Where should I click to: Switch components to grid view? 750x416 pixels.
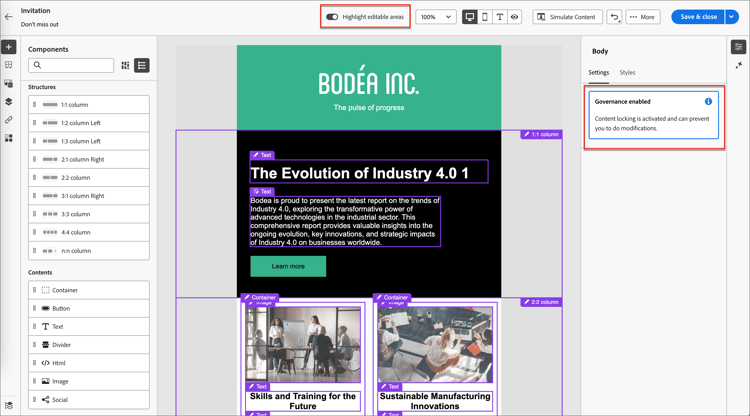pyautogui.click(x=125, y=65)
